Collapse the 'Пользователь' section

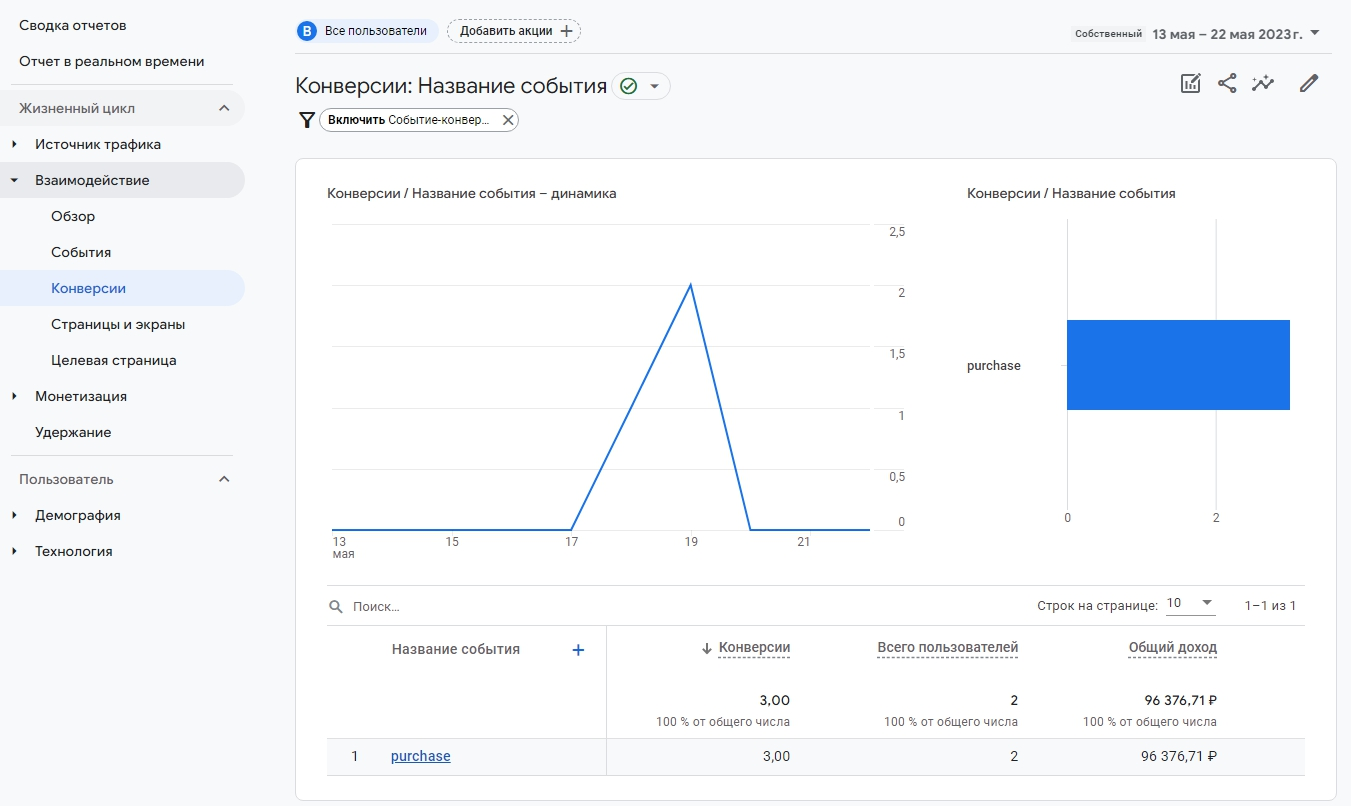[x=224, y=479]
